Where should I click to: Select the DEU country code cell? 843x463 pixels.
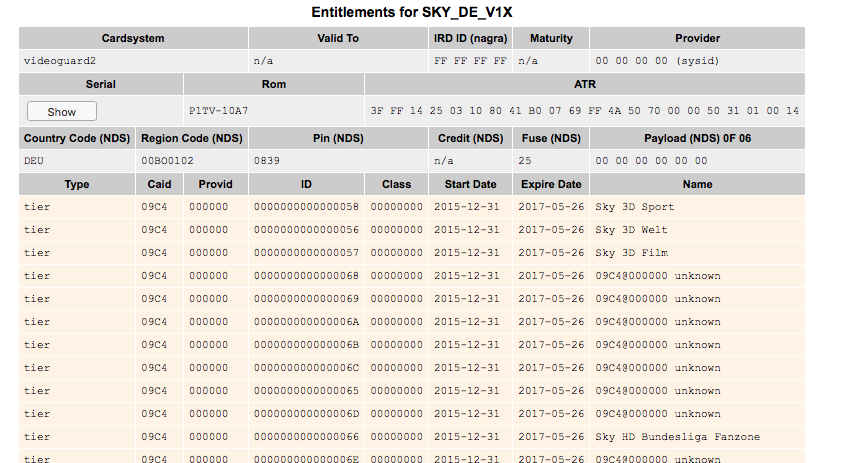click(35, 160)
